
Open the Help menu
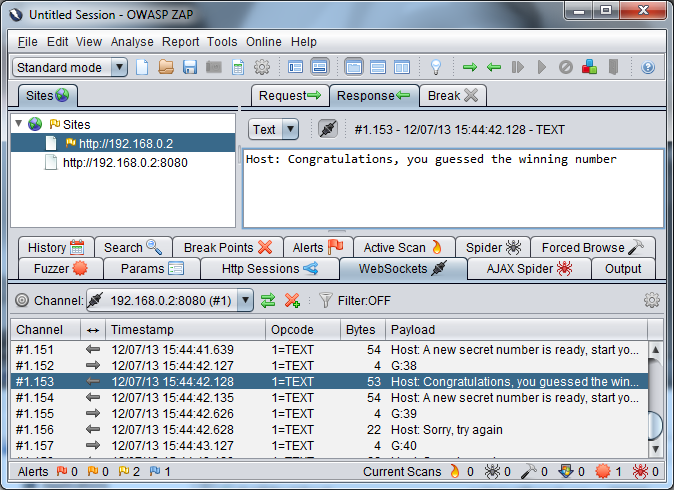[x=303, y=42]
